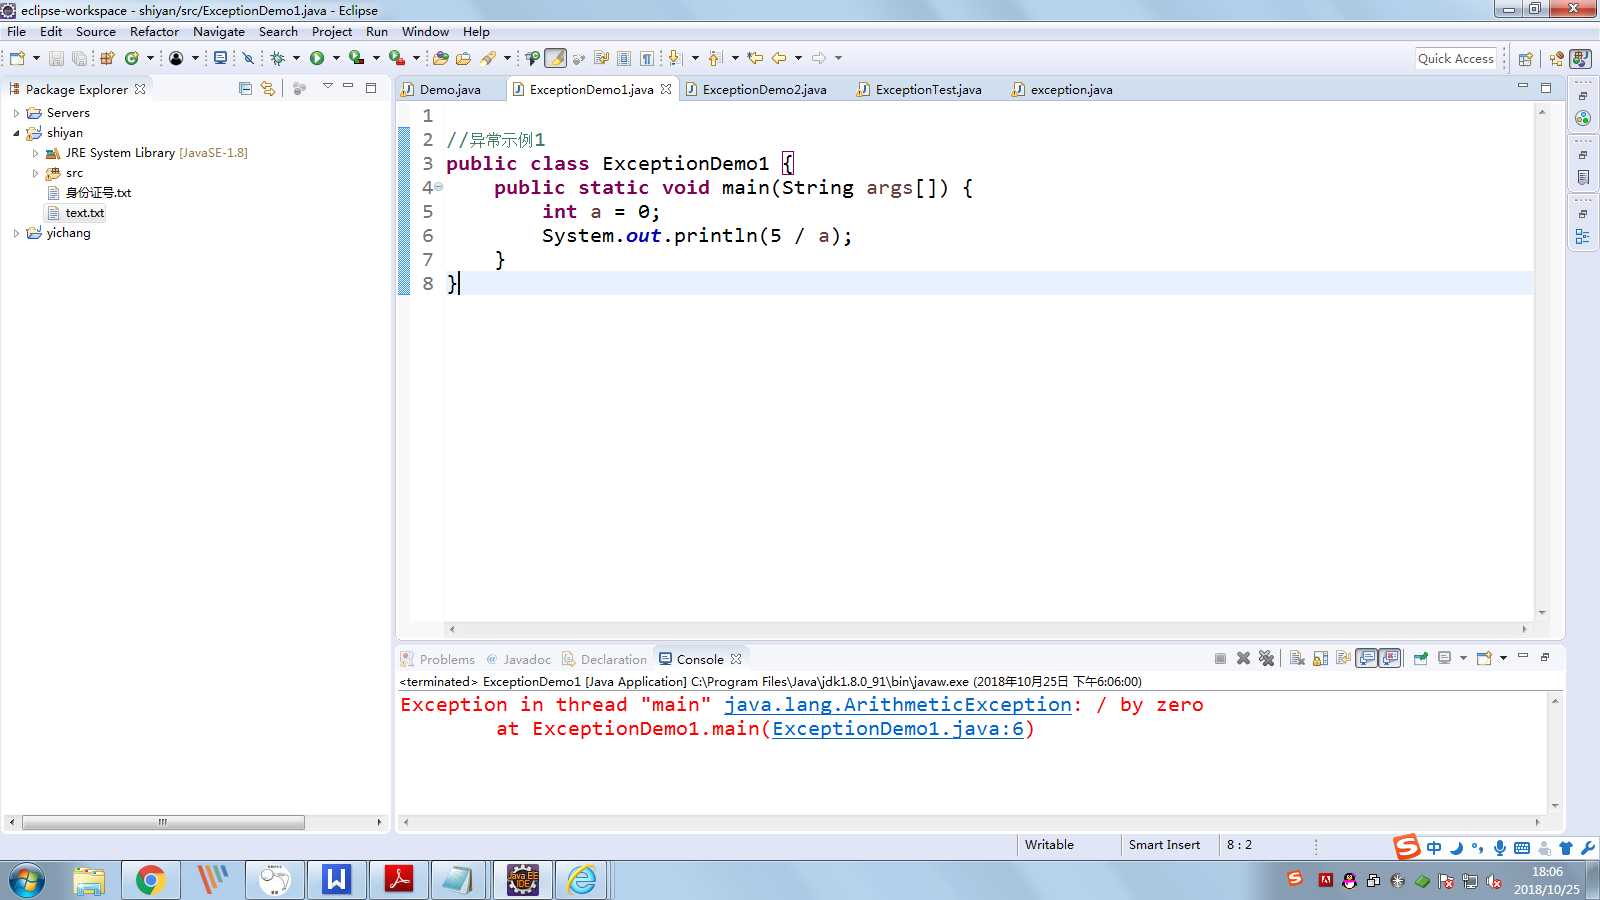1600x900 pixels.
Task: Open the Navigate menu
Action: [219, 31]
